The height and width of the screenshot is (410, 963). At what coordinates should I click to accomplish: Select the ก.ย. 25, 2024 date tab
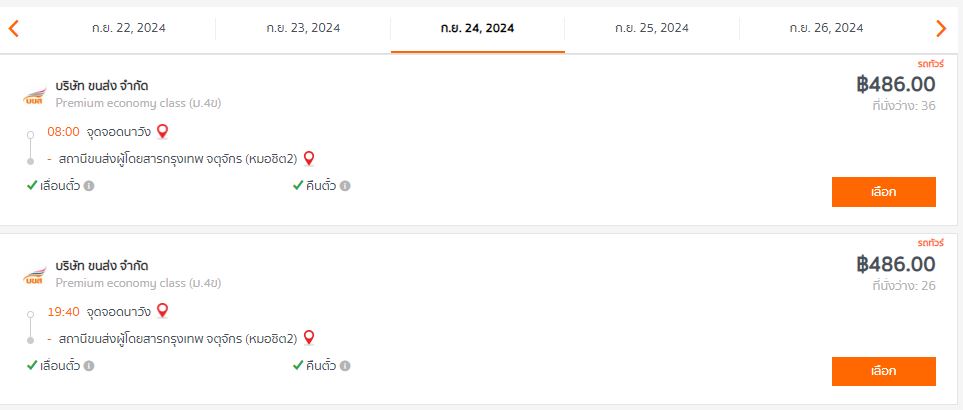pyautogui.click(x=652, y=28)
